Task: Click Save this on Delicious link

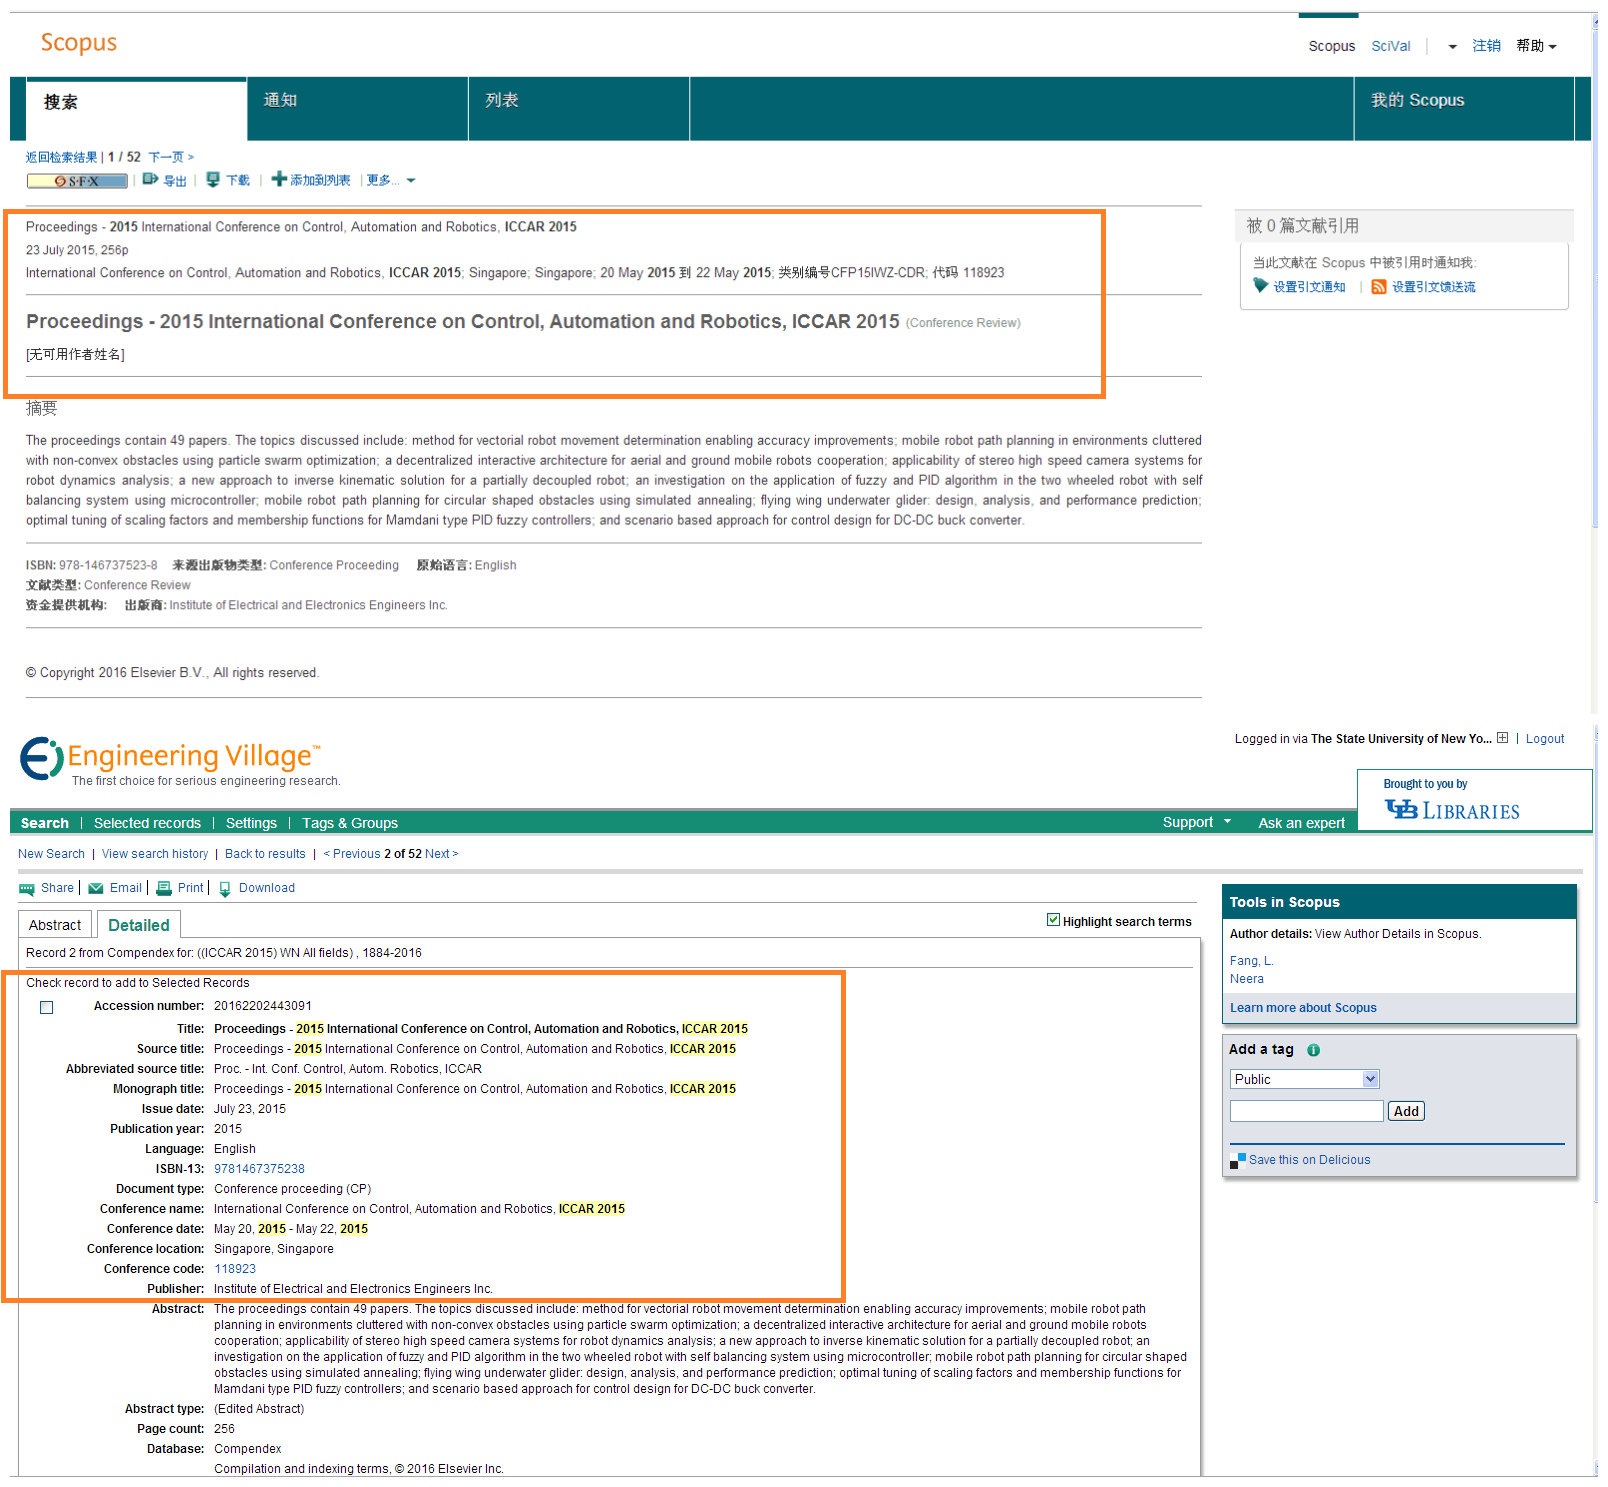Action: 1309,1160
